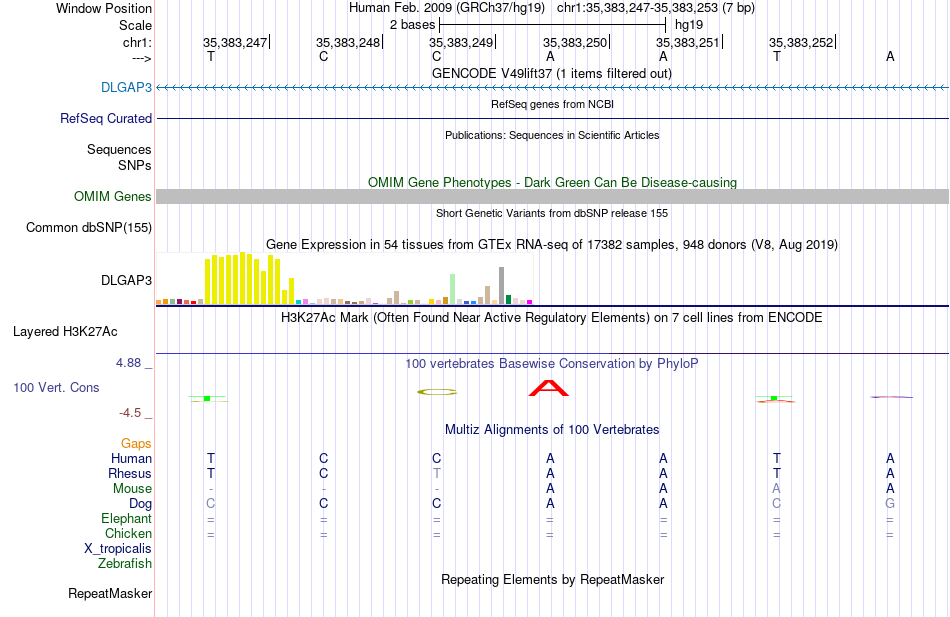Image resolution: width=950 pixels, height=617 pixels.
Task: Click the Layered H3K27Ac track label
Action: click(x=65, y=332)
